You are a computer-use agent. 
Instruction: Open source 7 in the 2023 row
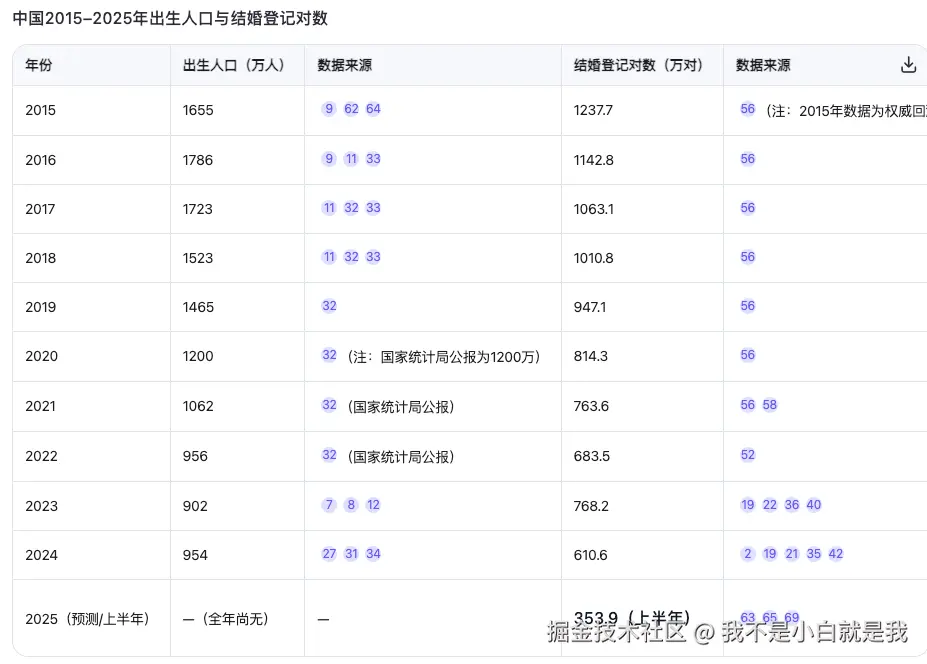(x=329, y=505)
